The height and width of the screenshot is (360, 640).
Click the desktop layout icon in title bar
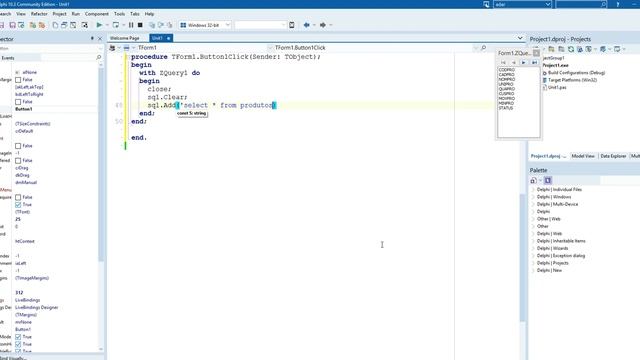tap(486, 4)
